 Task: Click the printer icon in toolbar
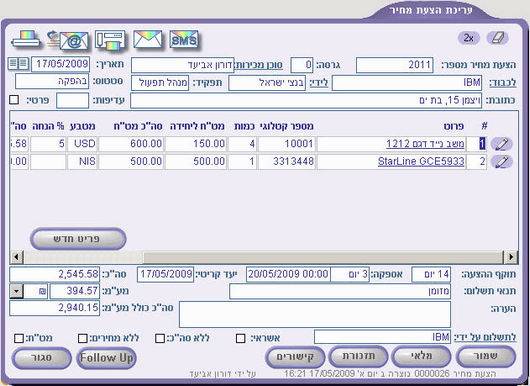[26, 40]
